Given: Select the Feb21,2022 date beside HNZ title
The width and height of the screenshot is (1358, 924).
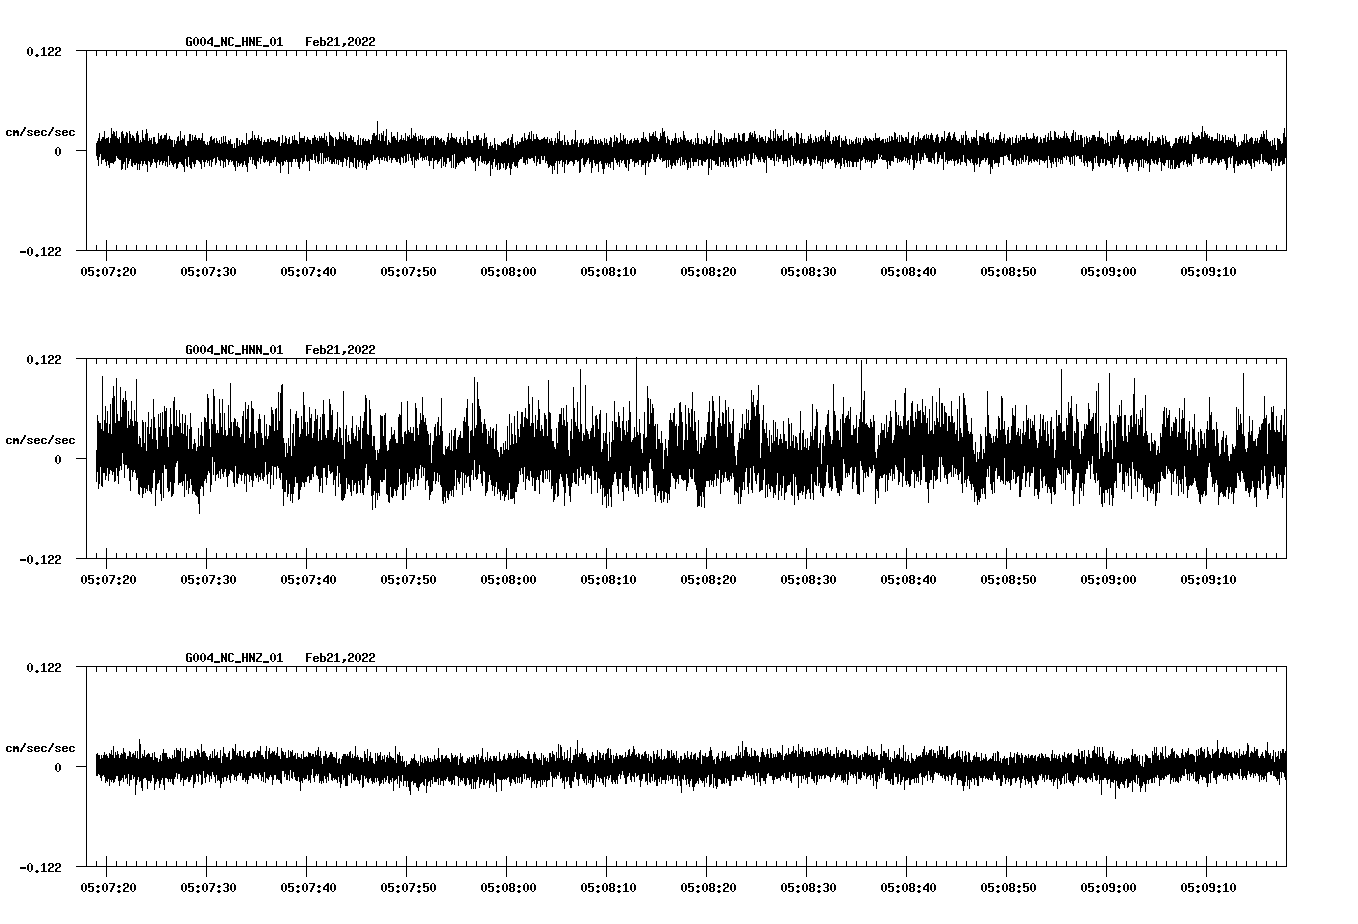Looking at the screenshot, I should (341, 658).
